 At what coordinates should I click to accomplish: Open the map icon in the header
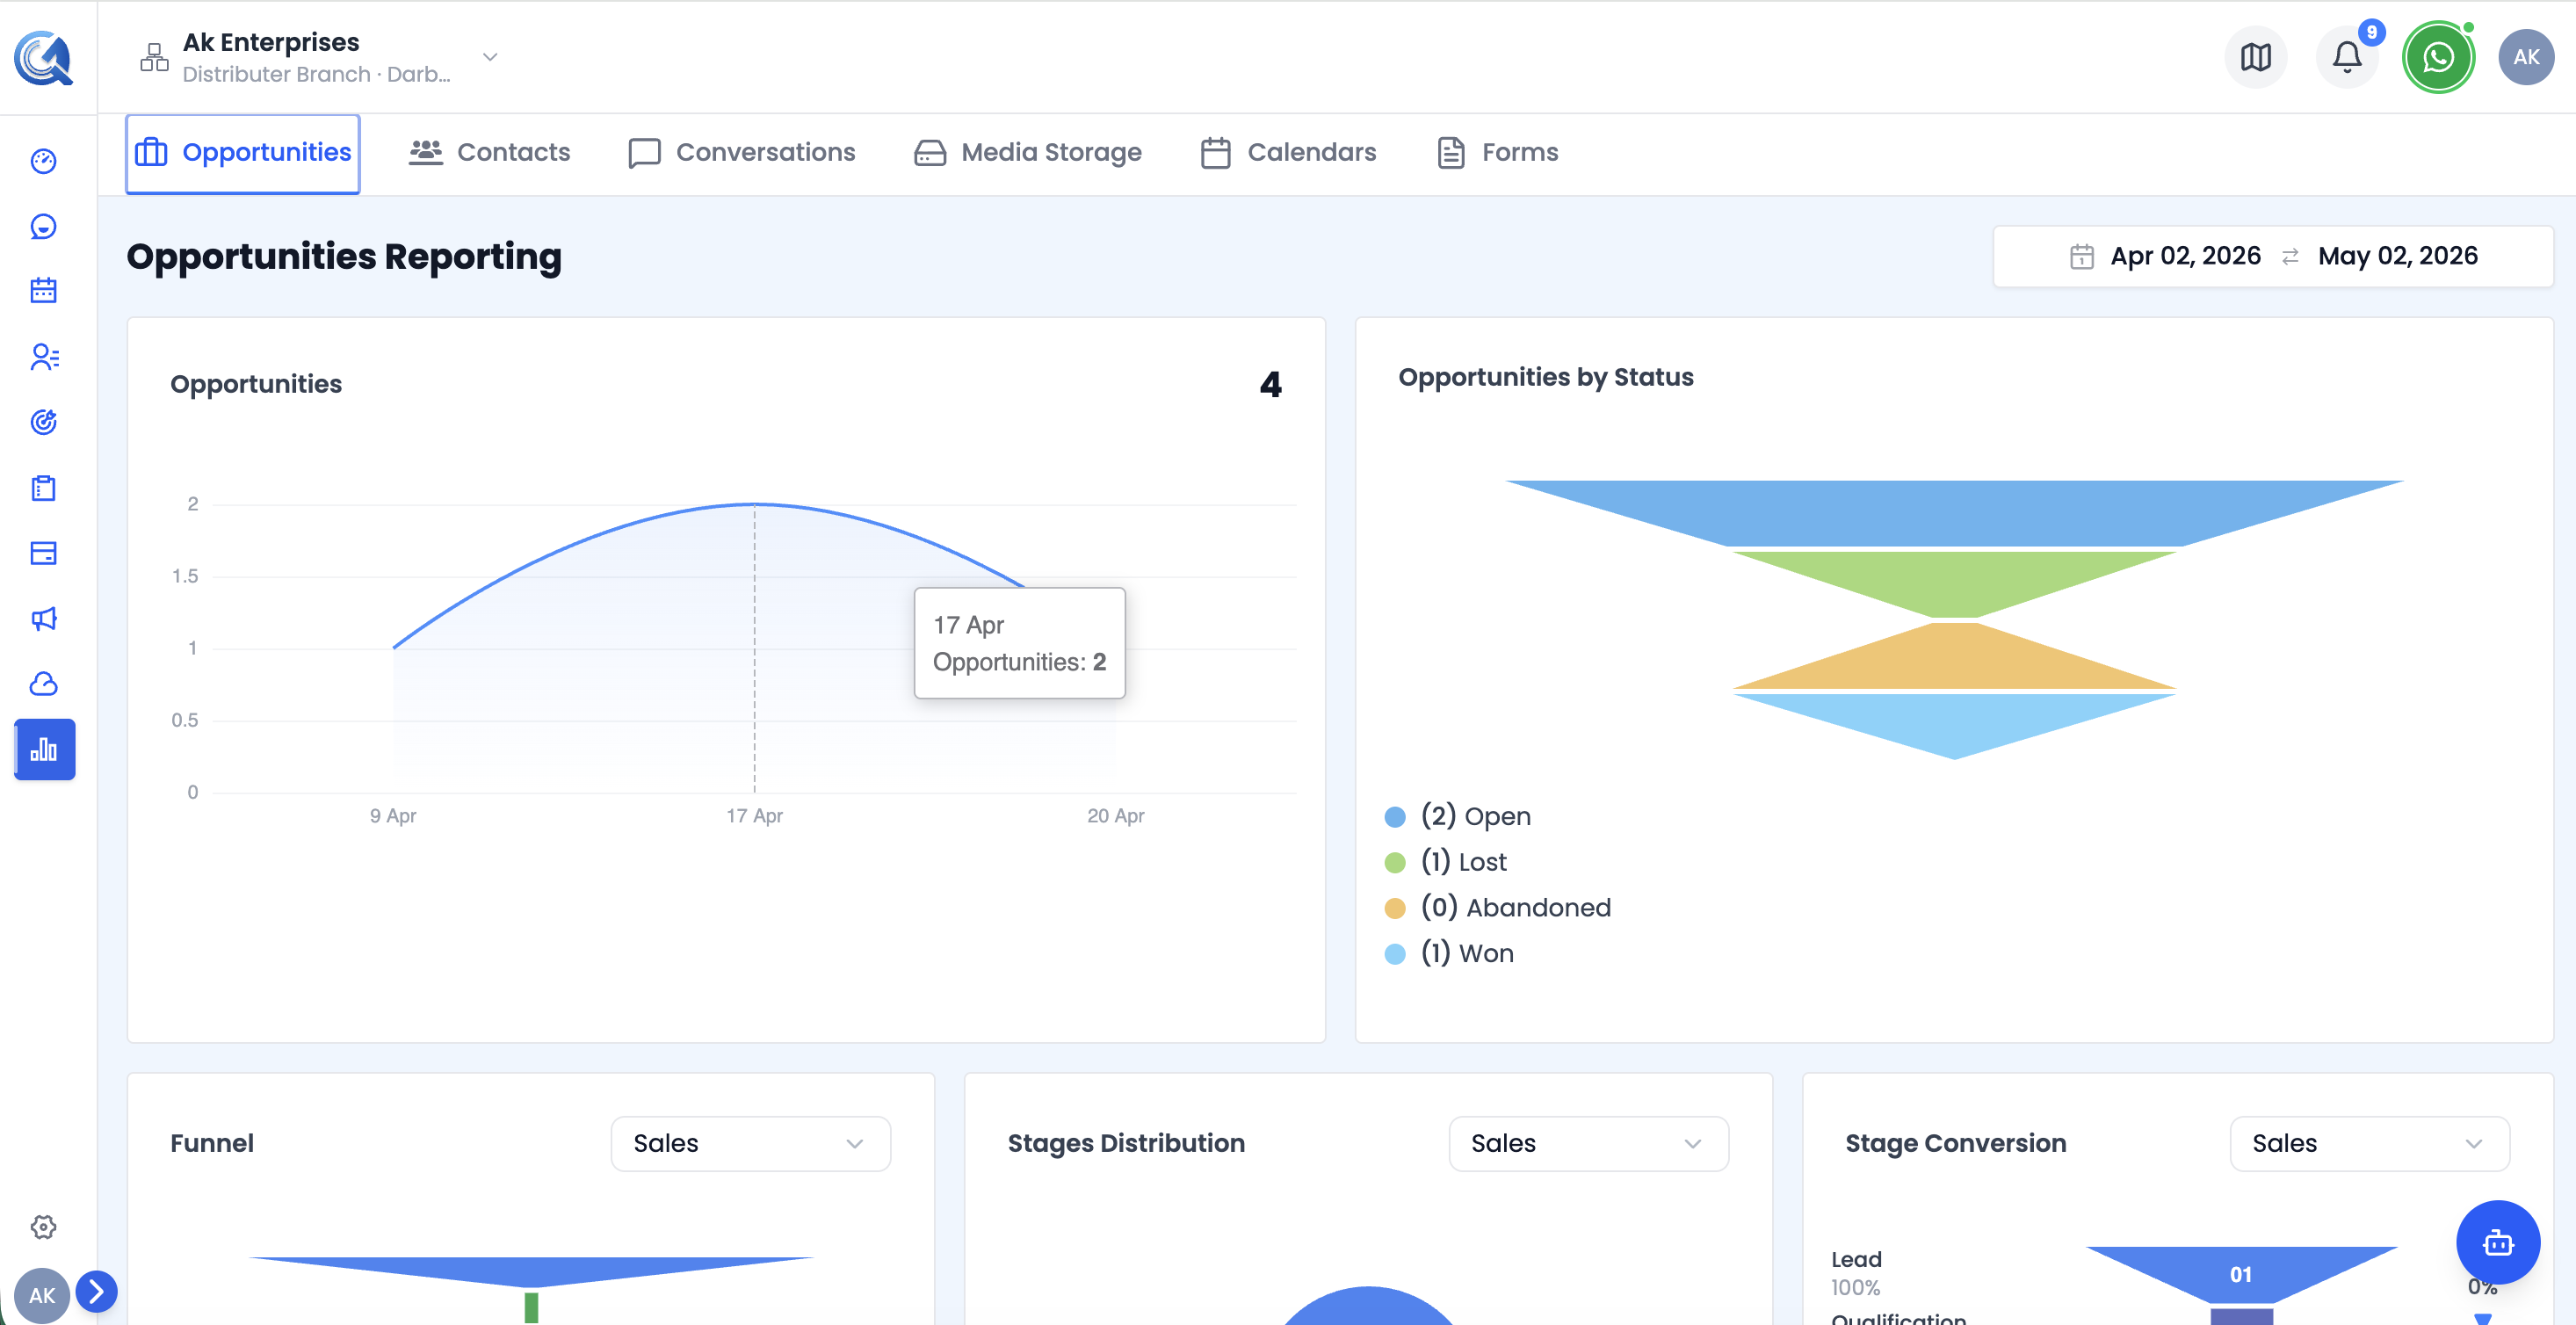pos(2255,57)
